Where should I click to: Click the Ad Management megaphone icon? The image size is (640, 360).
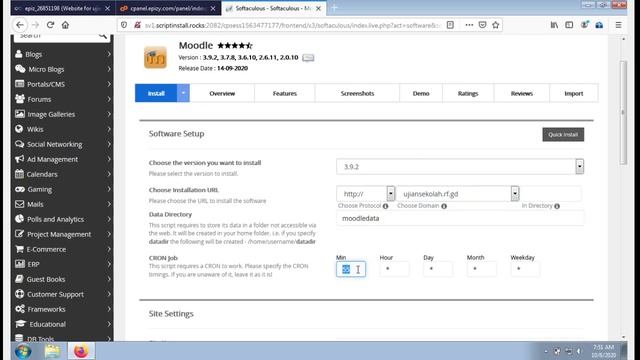[19, 159]
